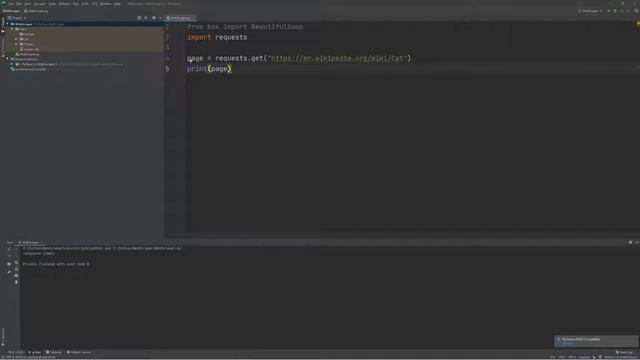640x360 pixels.
Task: Open the Refactor menu
Action: coord(64,4)
